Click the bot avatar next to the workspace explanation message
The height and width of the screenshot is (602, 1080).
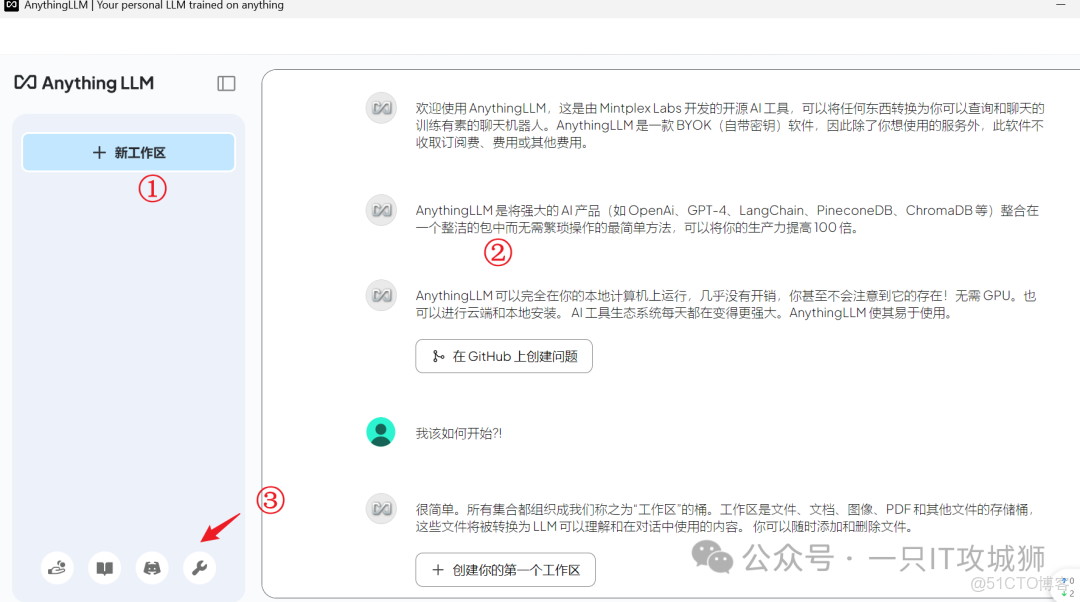tap(381, 509)
